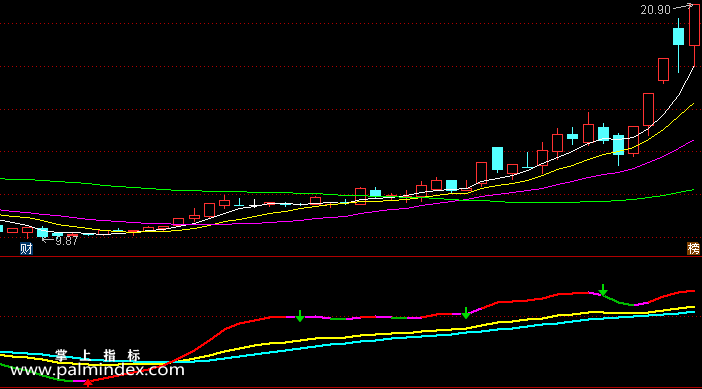Select the cyan candle near the 9.87 low
This screenshot has width=702, height=389.
(43, 232)
